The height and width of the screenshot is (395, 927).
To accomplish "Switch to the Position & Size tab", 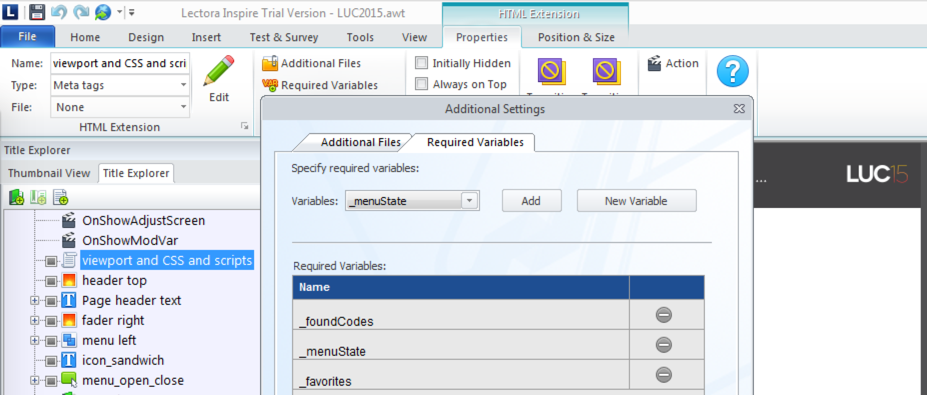I will click(x=576, y=37).
